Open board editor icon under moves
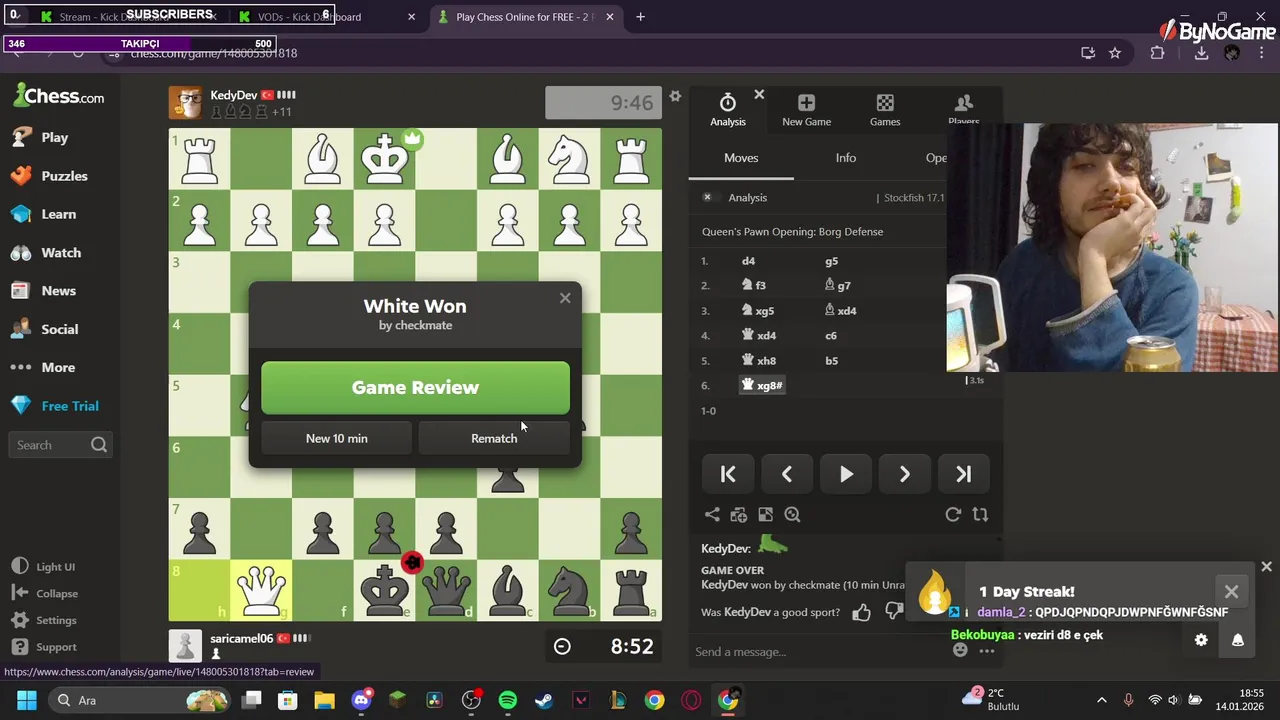The width and height of the screenshot is (1280, 720). pos(766,514)
